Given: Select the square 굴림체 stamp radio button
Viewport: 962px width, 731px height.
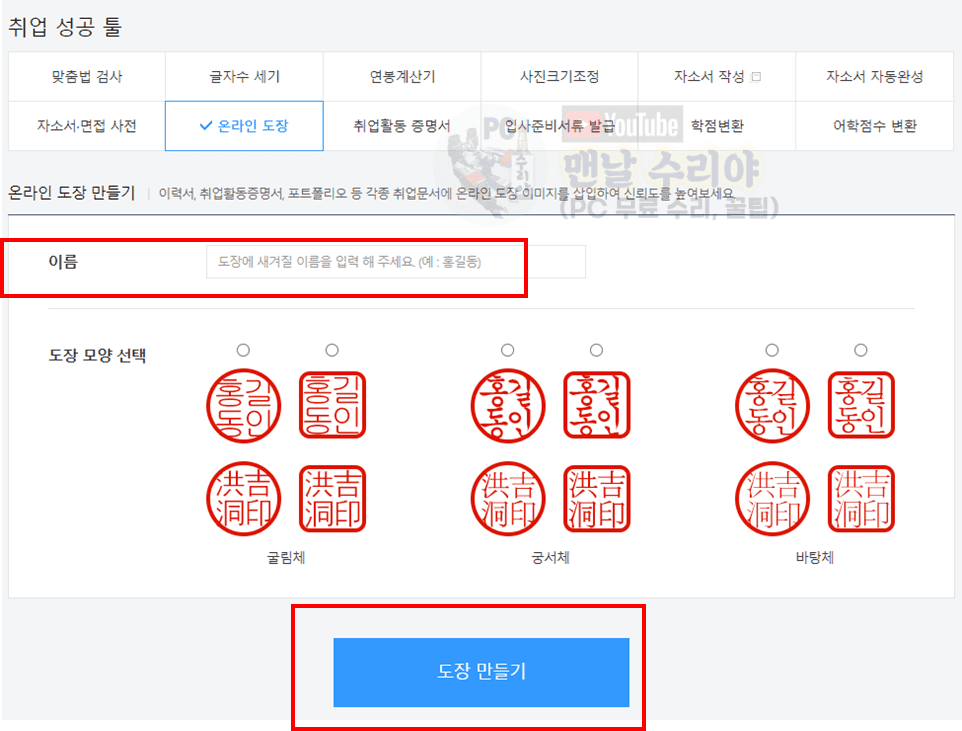Looking at the screenshot, I should click(332, 350).
